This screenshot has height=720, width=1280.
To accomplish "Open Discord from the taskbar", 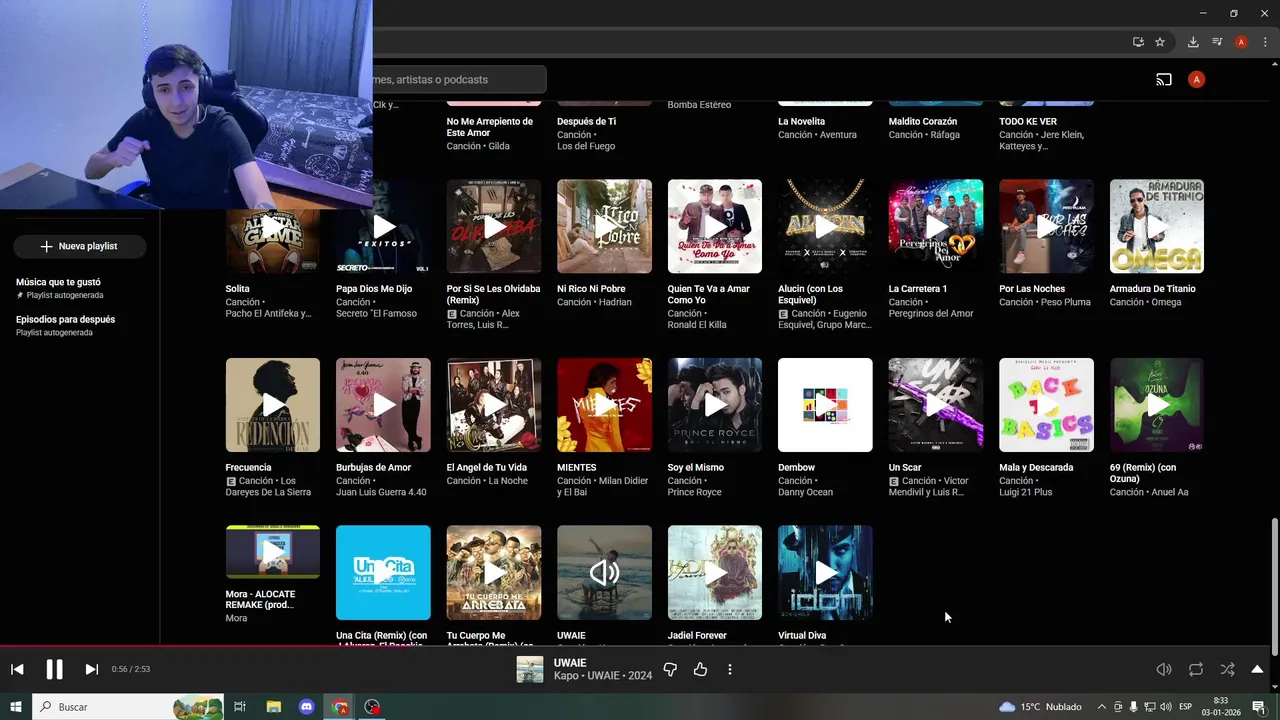I will coord(307,707).
